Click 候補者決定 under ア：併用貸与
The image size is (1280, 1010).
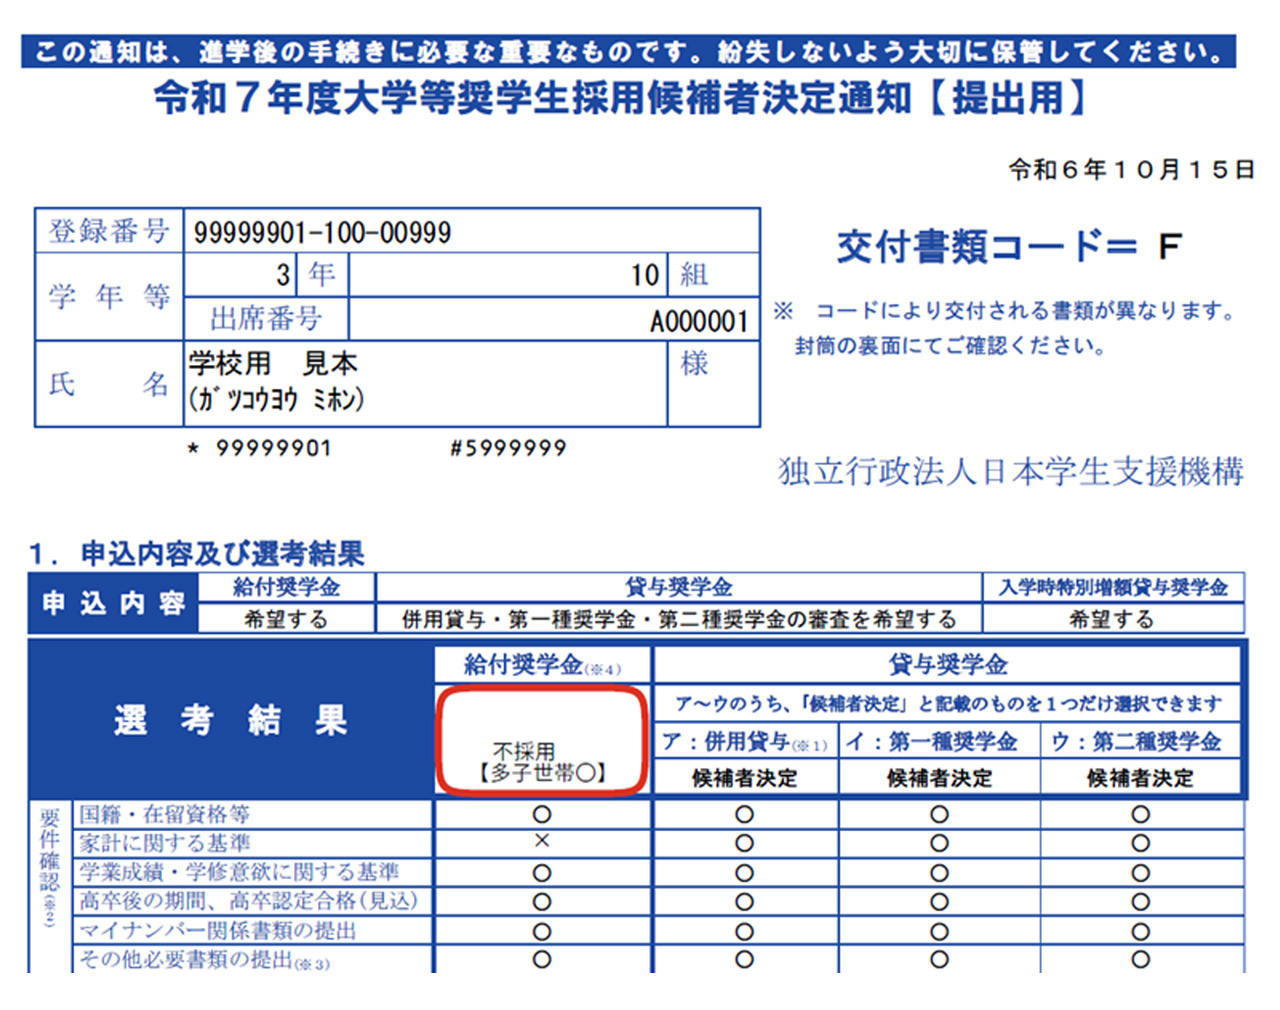(x=744, y=778)
